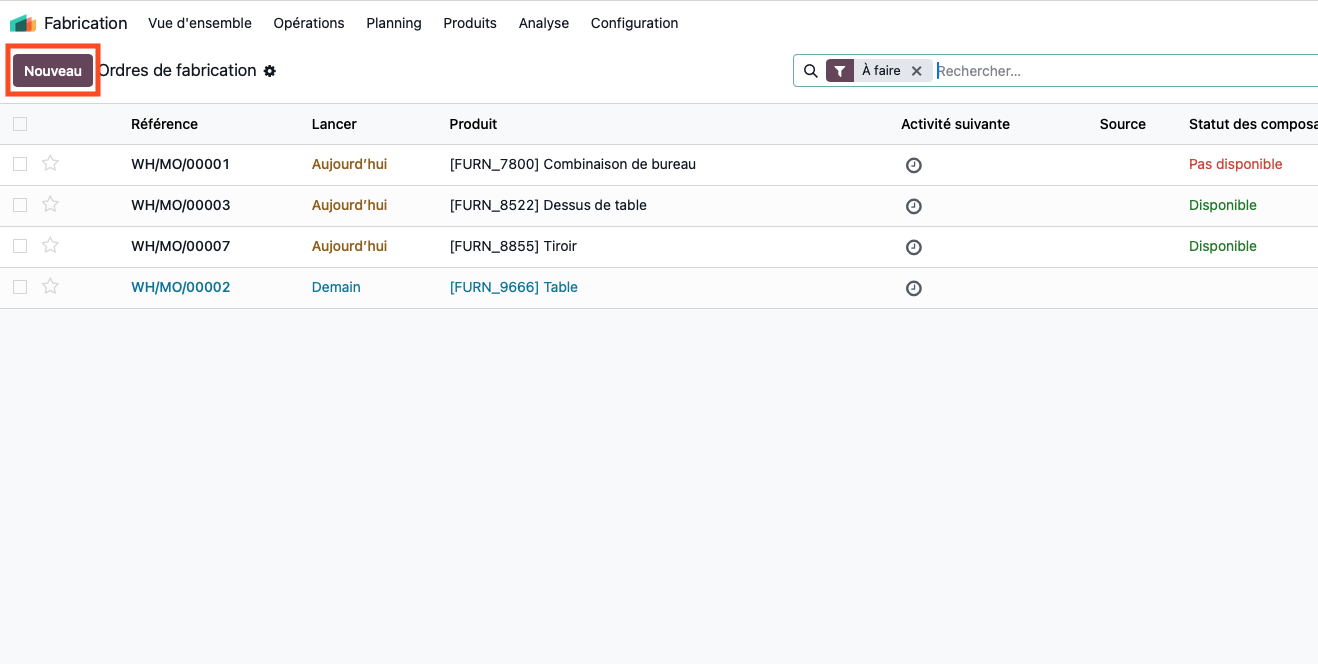The image size is (1318, 664).
Task: Open the gear settings next to Ordres de fabrication
Action: (x=270, y=71)
